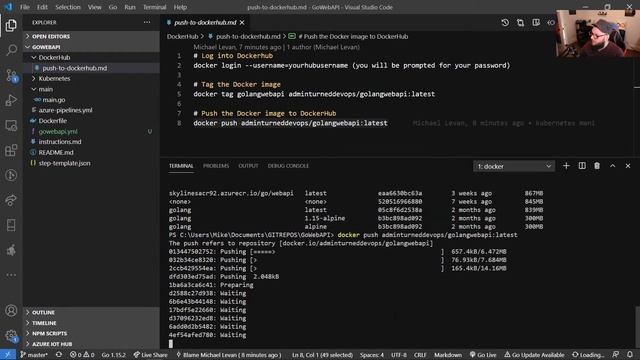Start Live Share from status bar

click(151, 355)
